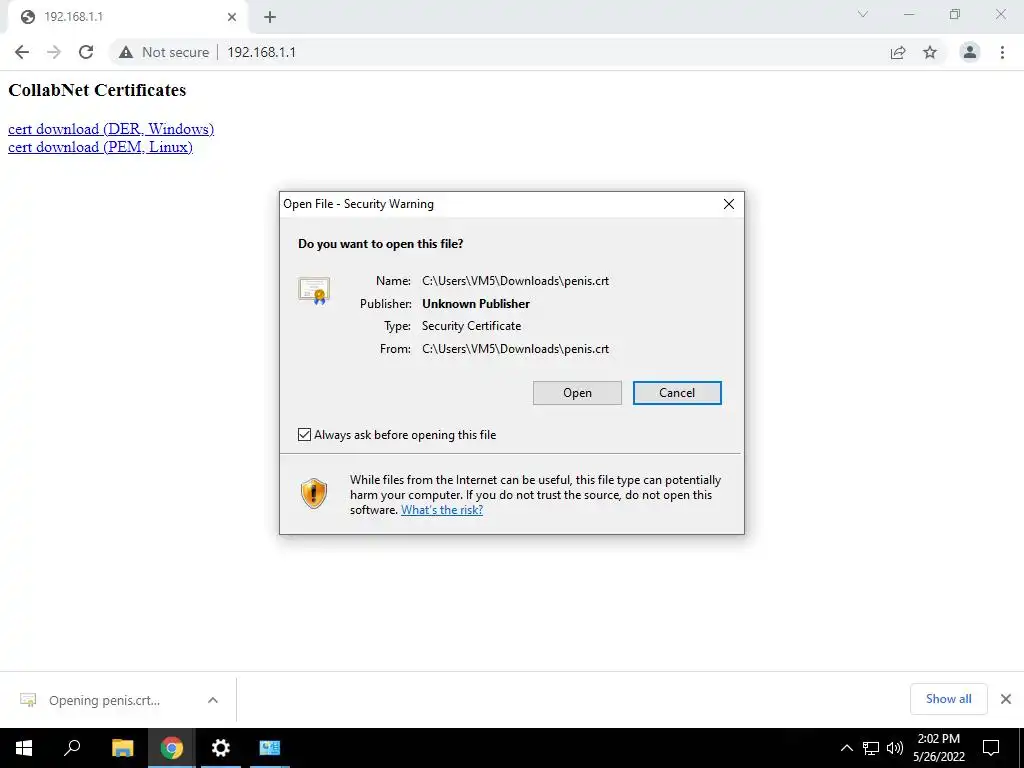Open Windows search from the taskbar
Screen dimensions: 1024x768
(72, 748)
